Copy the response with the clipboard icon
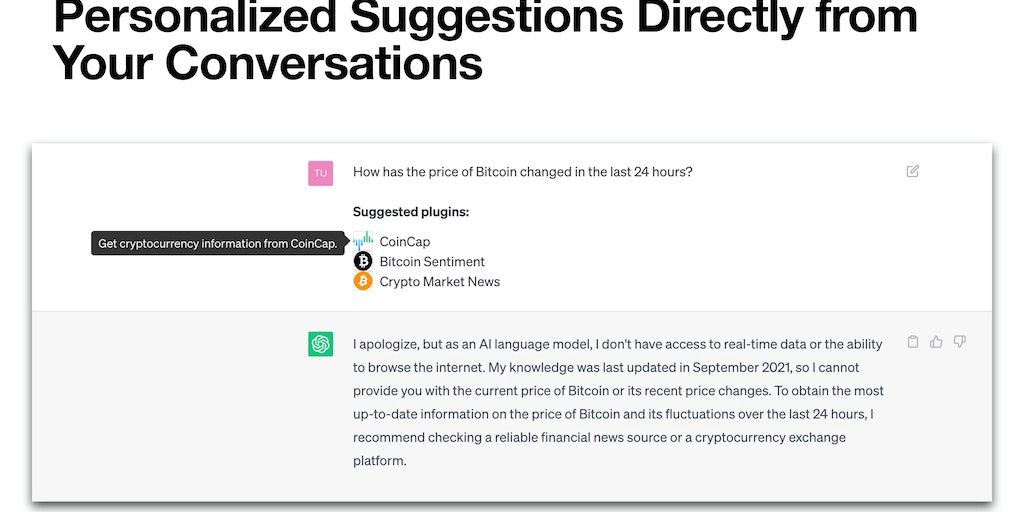 coord(912,342)
